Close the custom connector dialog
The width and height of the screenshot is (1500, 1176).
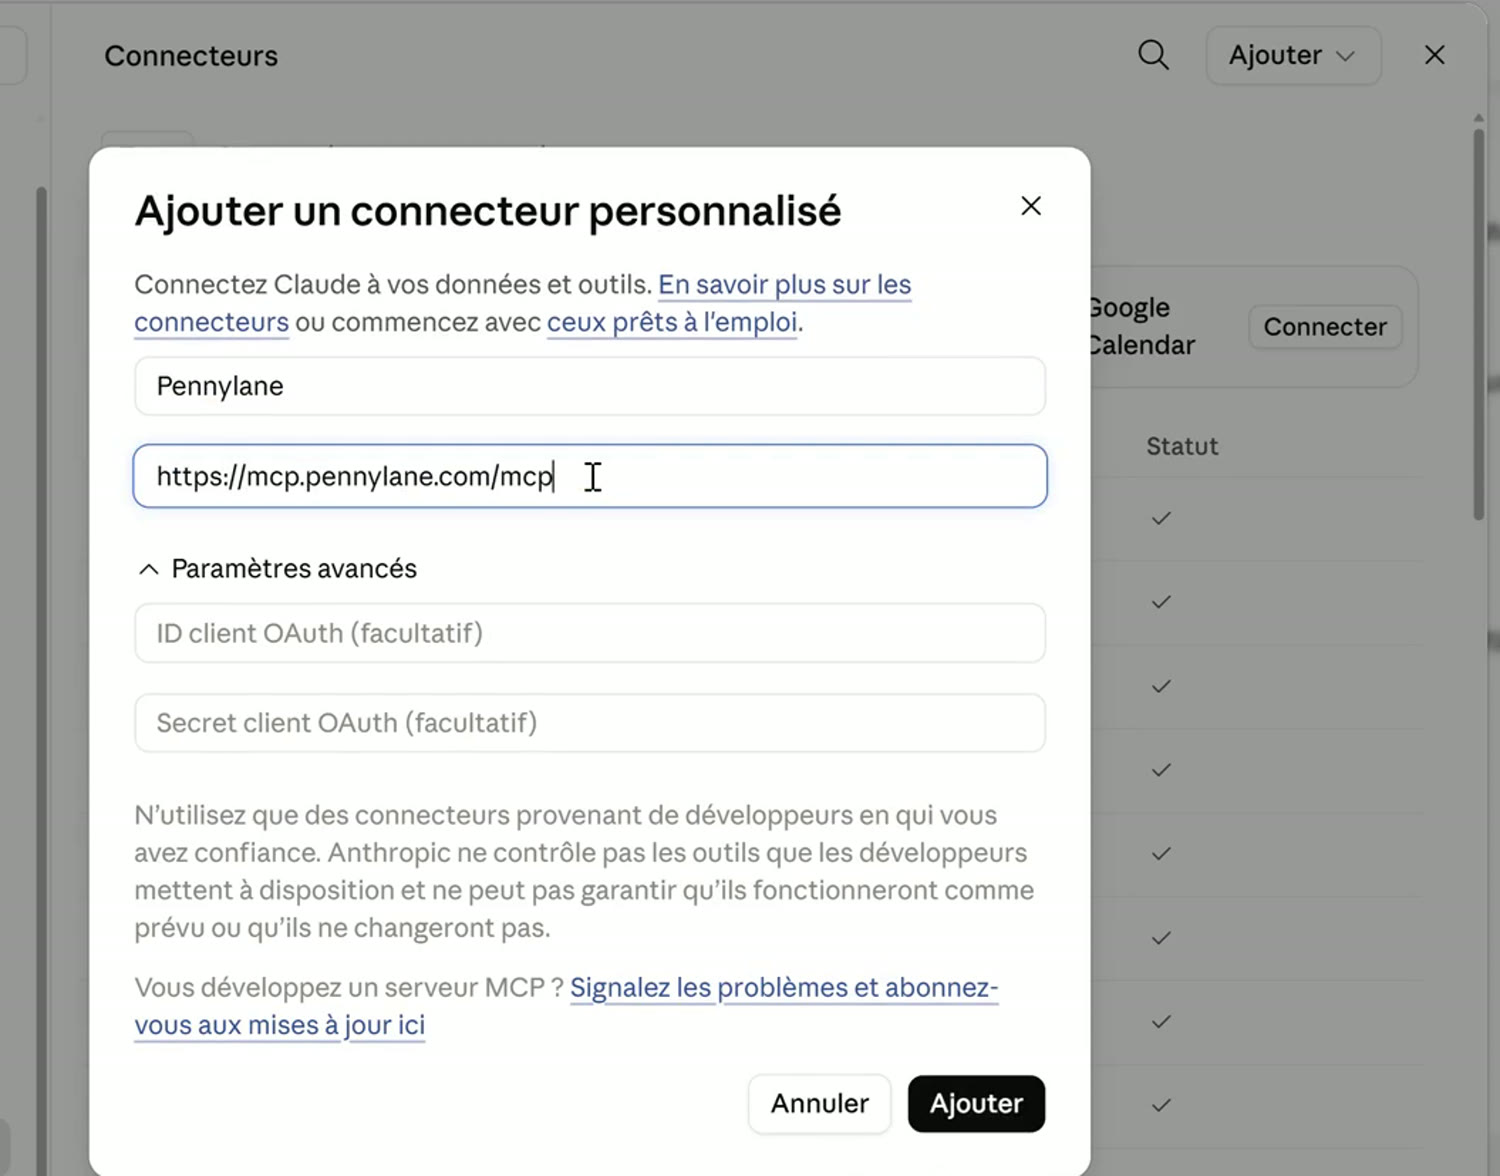[1031, 206]
